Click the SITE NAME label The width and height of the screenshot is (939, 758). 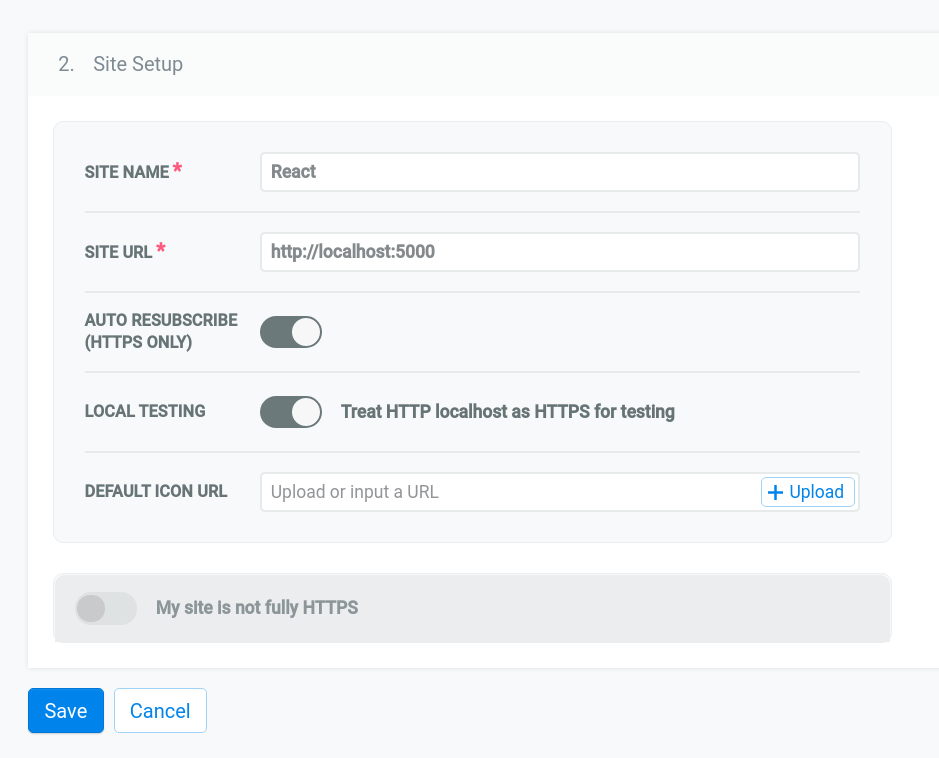coord(127,172)
